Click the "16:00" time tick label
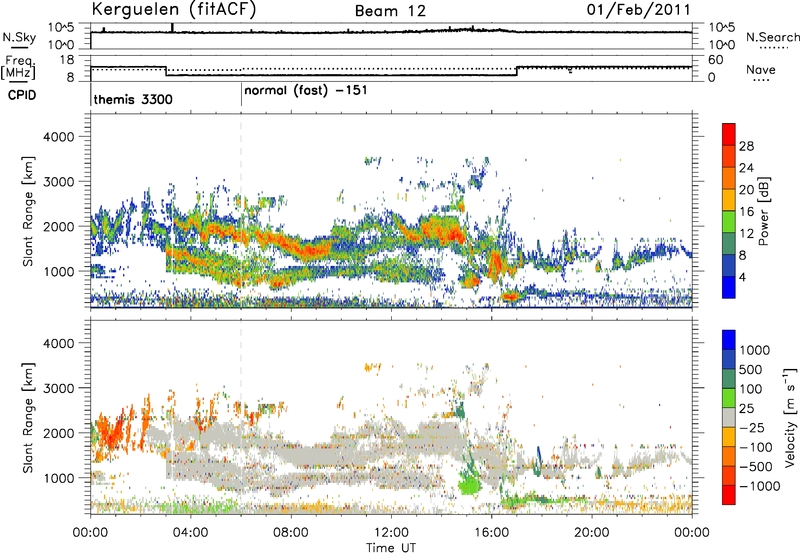This screenshot has height=554, width=800. [x=491, y=533]
